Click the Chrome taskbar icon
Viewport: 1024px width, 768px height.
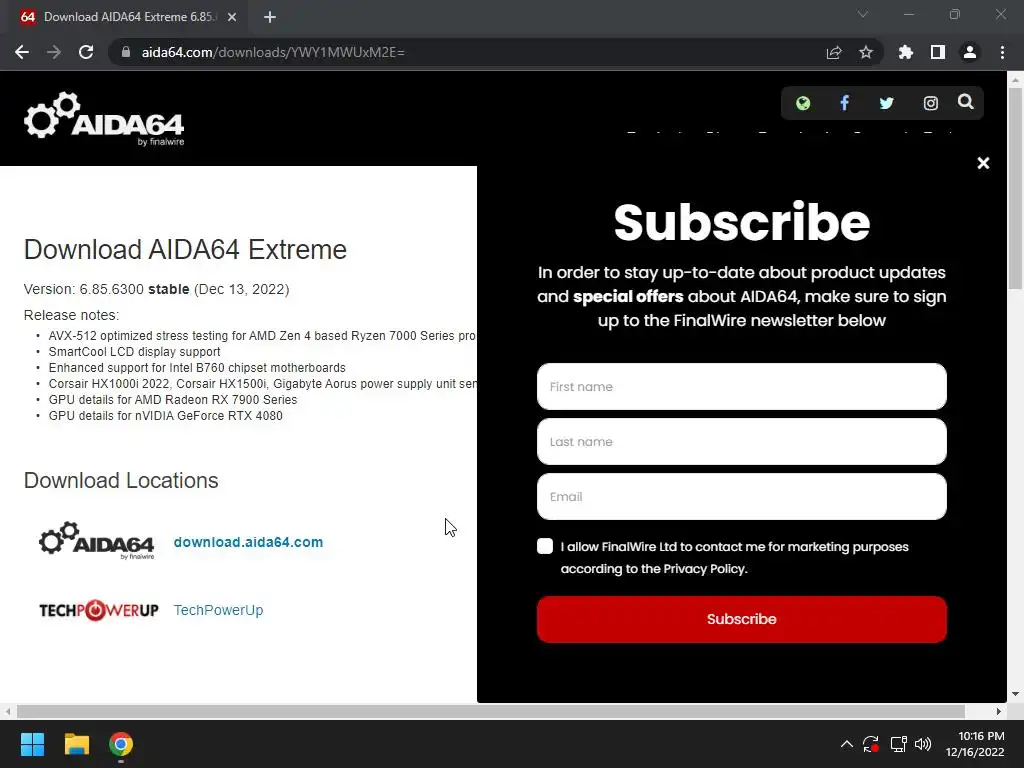[121, 744]
